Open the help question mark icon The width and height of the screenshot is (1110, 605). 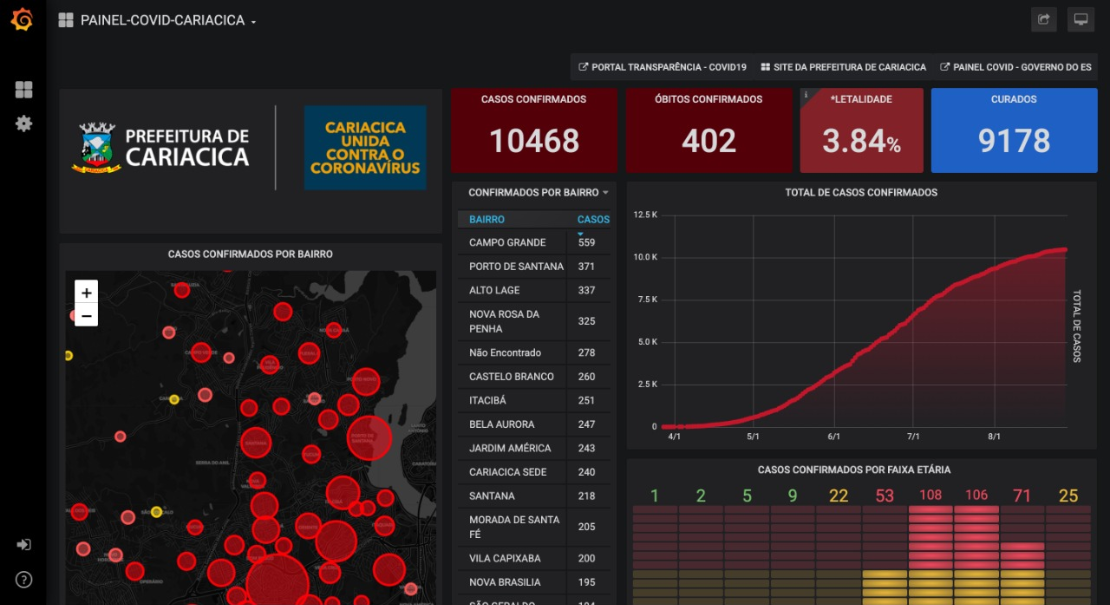point(23,580)
